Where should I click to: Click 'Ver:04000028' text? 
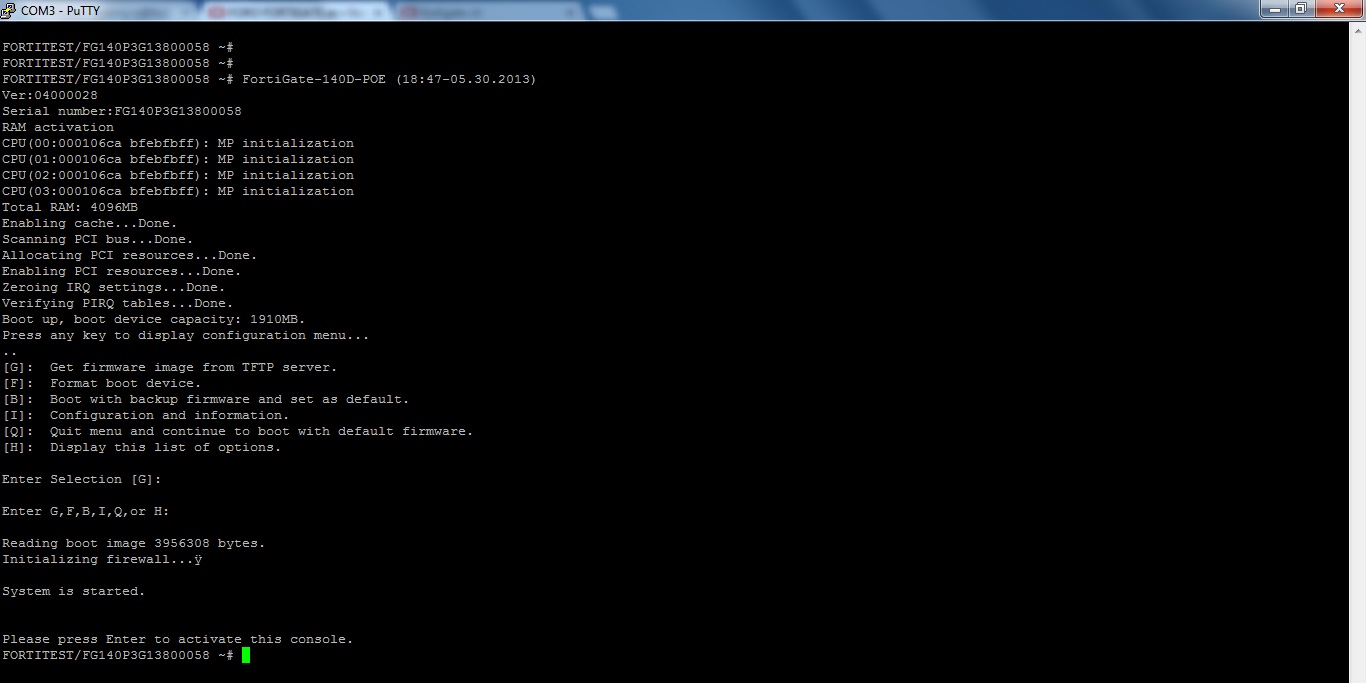coord(50,95)
